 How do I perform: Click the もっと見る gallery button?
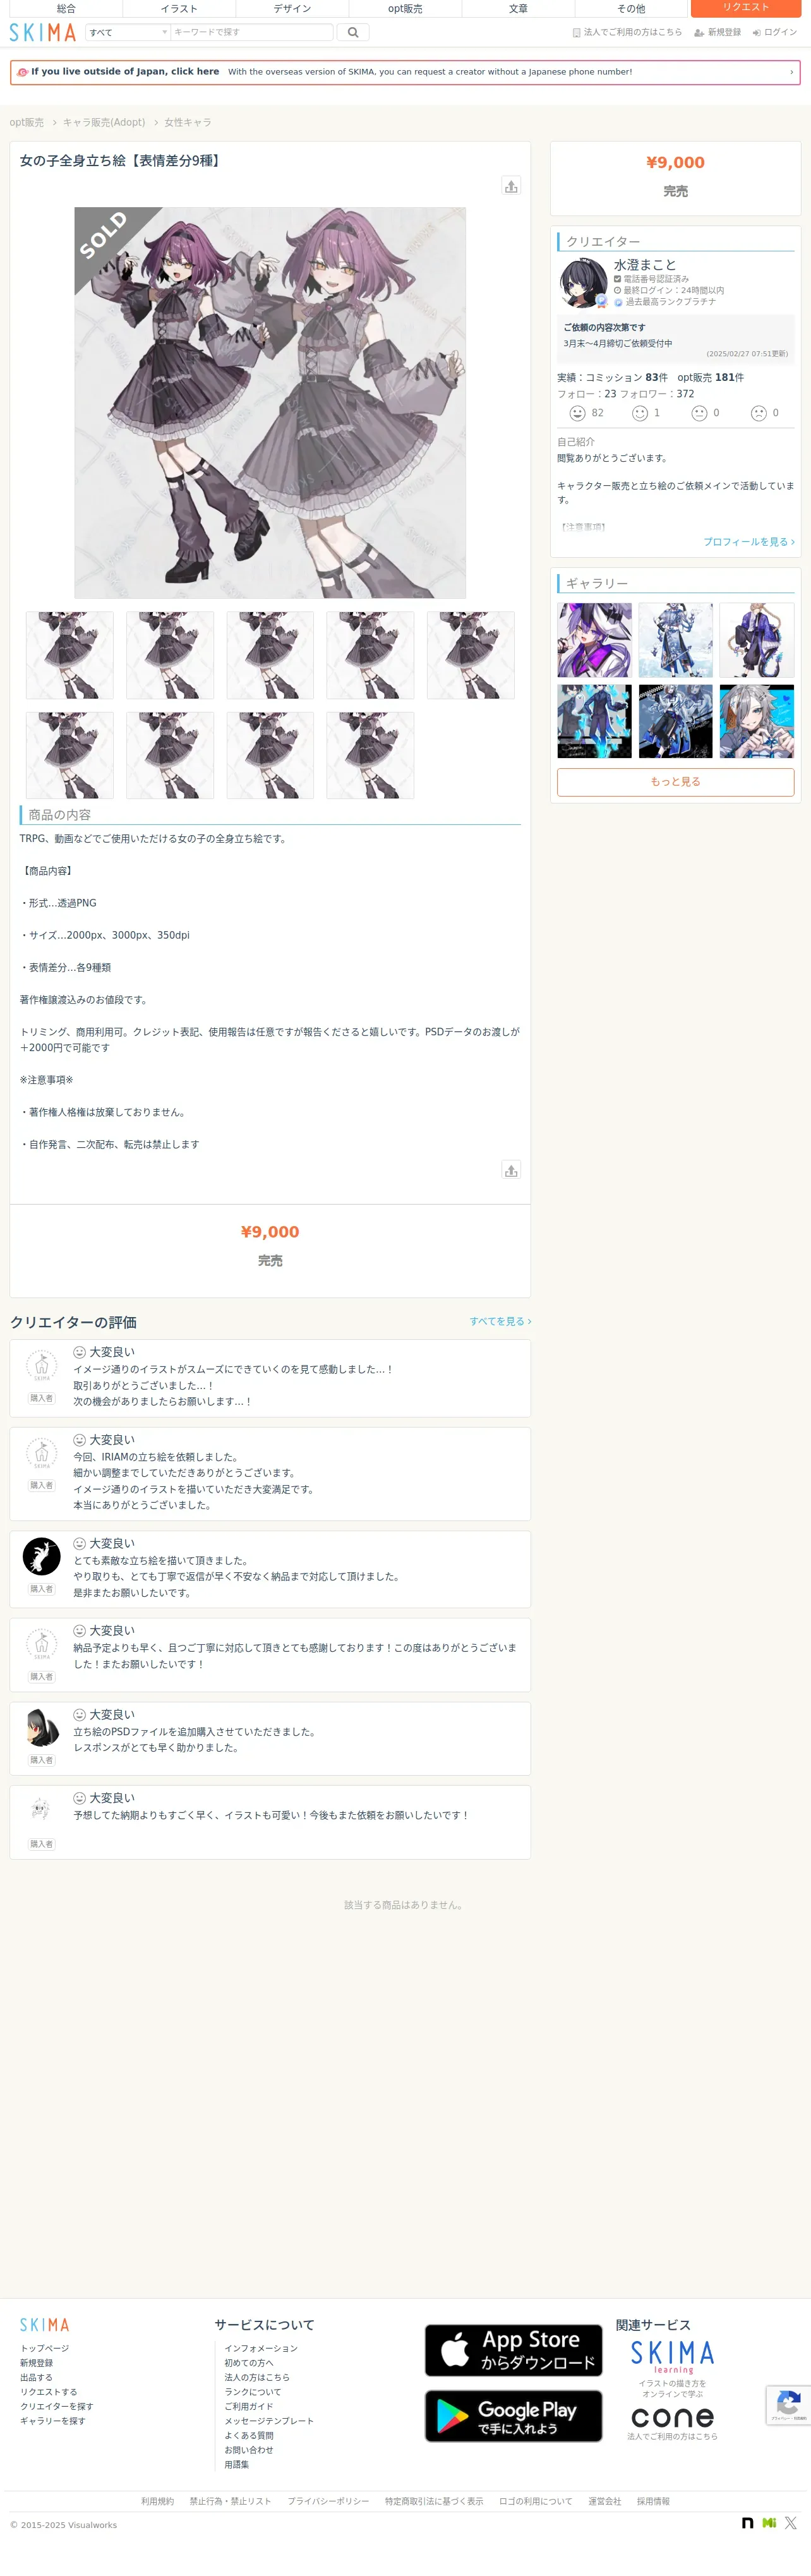point(675,782)
